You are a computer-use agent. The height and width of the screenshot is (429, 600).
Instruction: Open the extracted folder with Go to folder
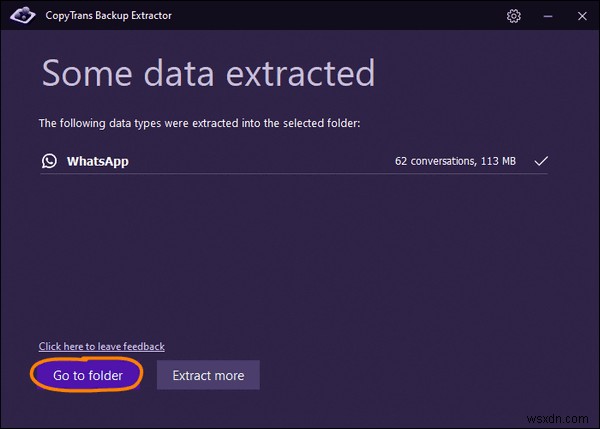point(87,375)
